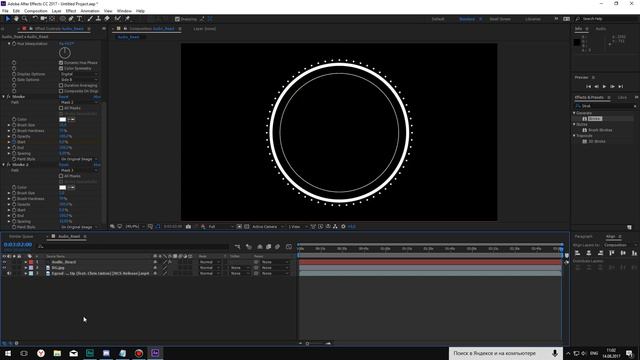Open the Effect menu
Viewport: 640px width, 360px height.
tap(71, 11)
